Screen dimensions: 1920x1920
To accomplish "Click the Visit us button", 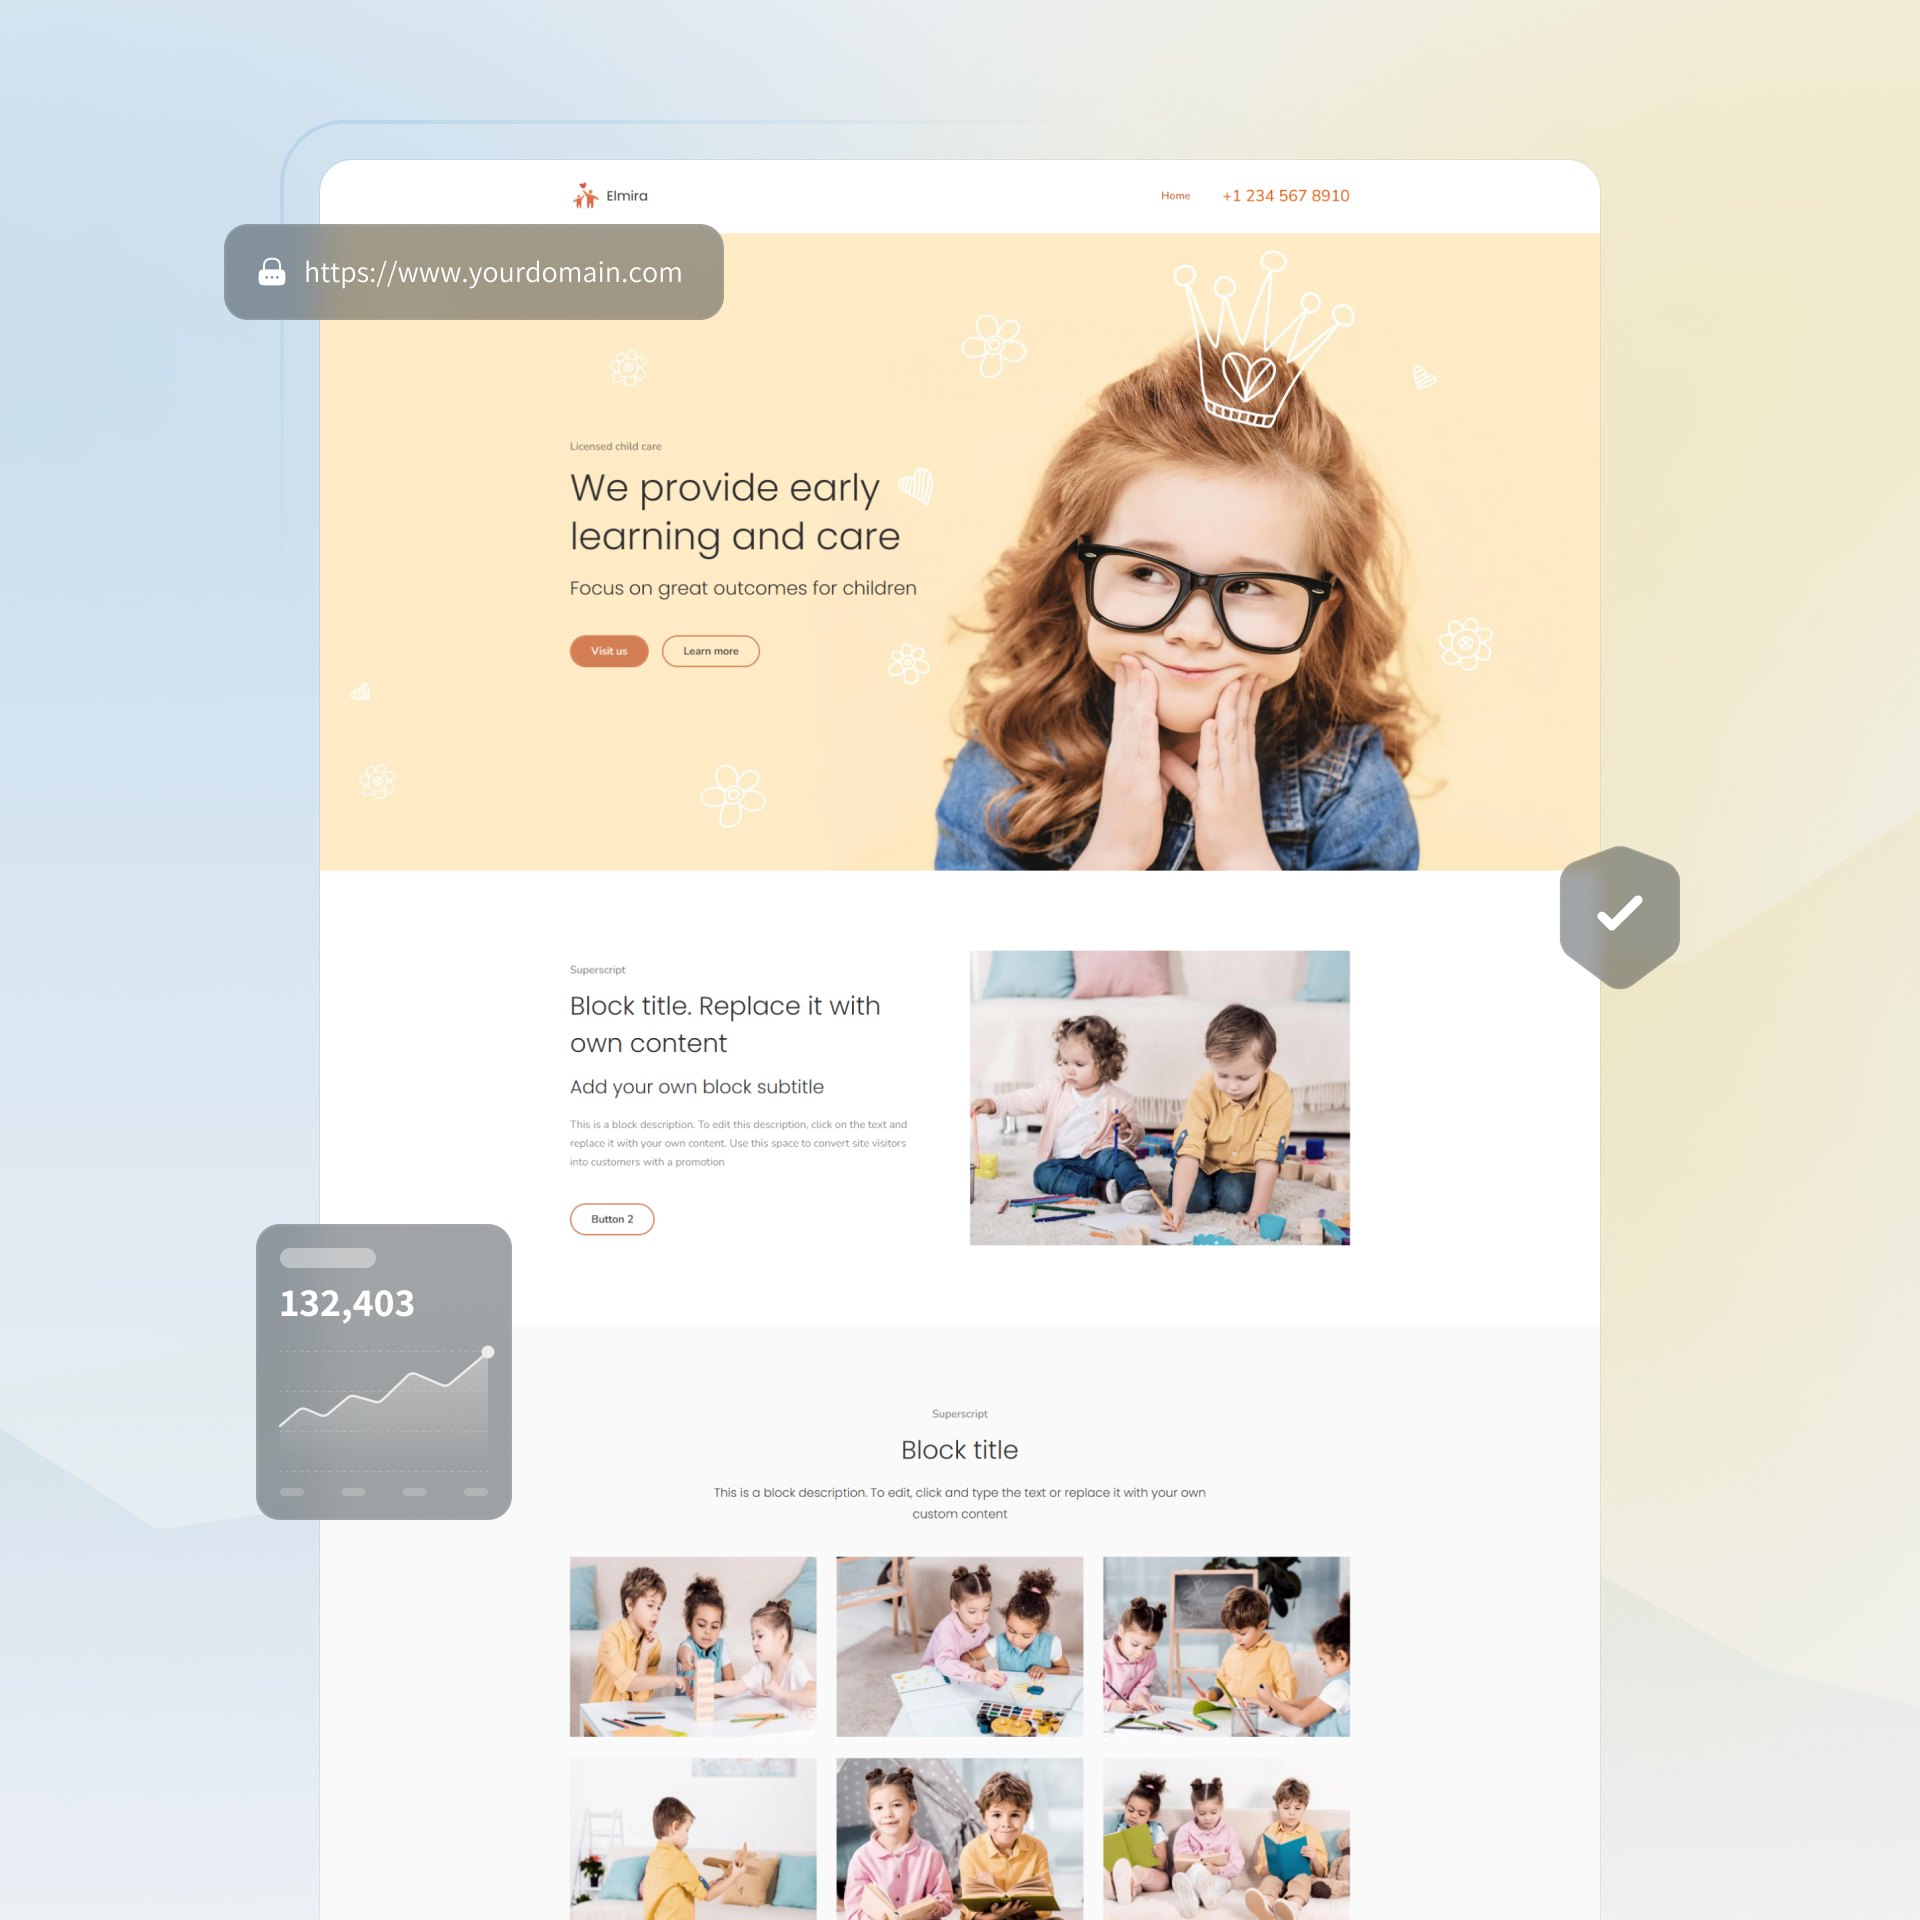I will coord(610,651).
